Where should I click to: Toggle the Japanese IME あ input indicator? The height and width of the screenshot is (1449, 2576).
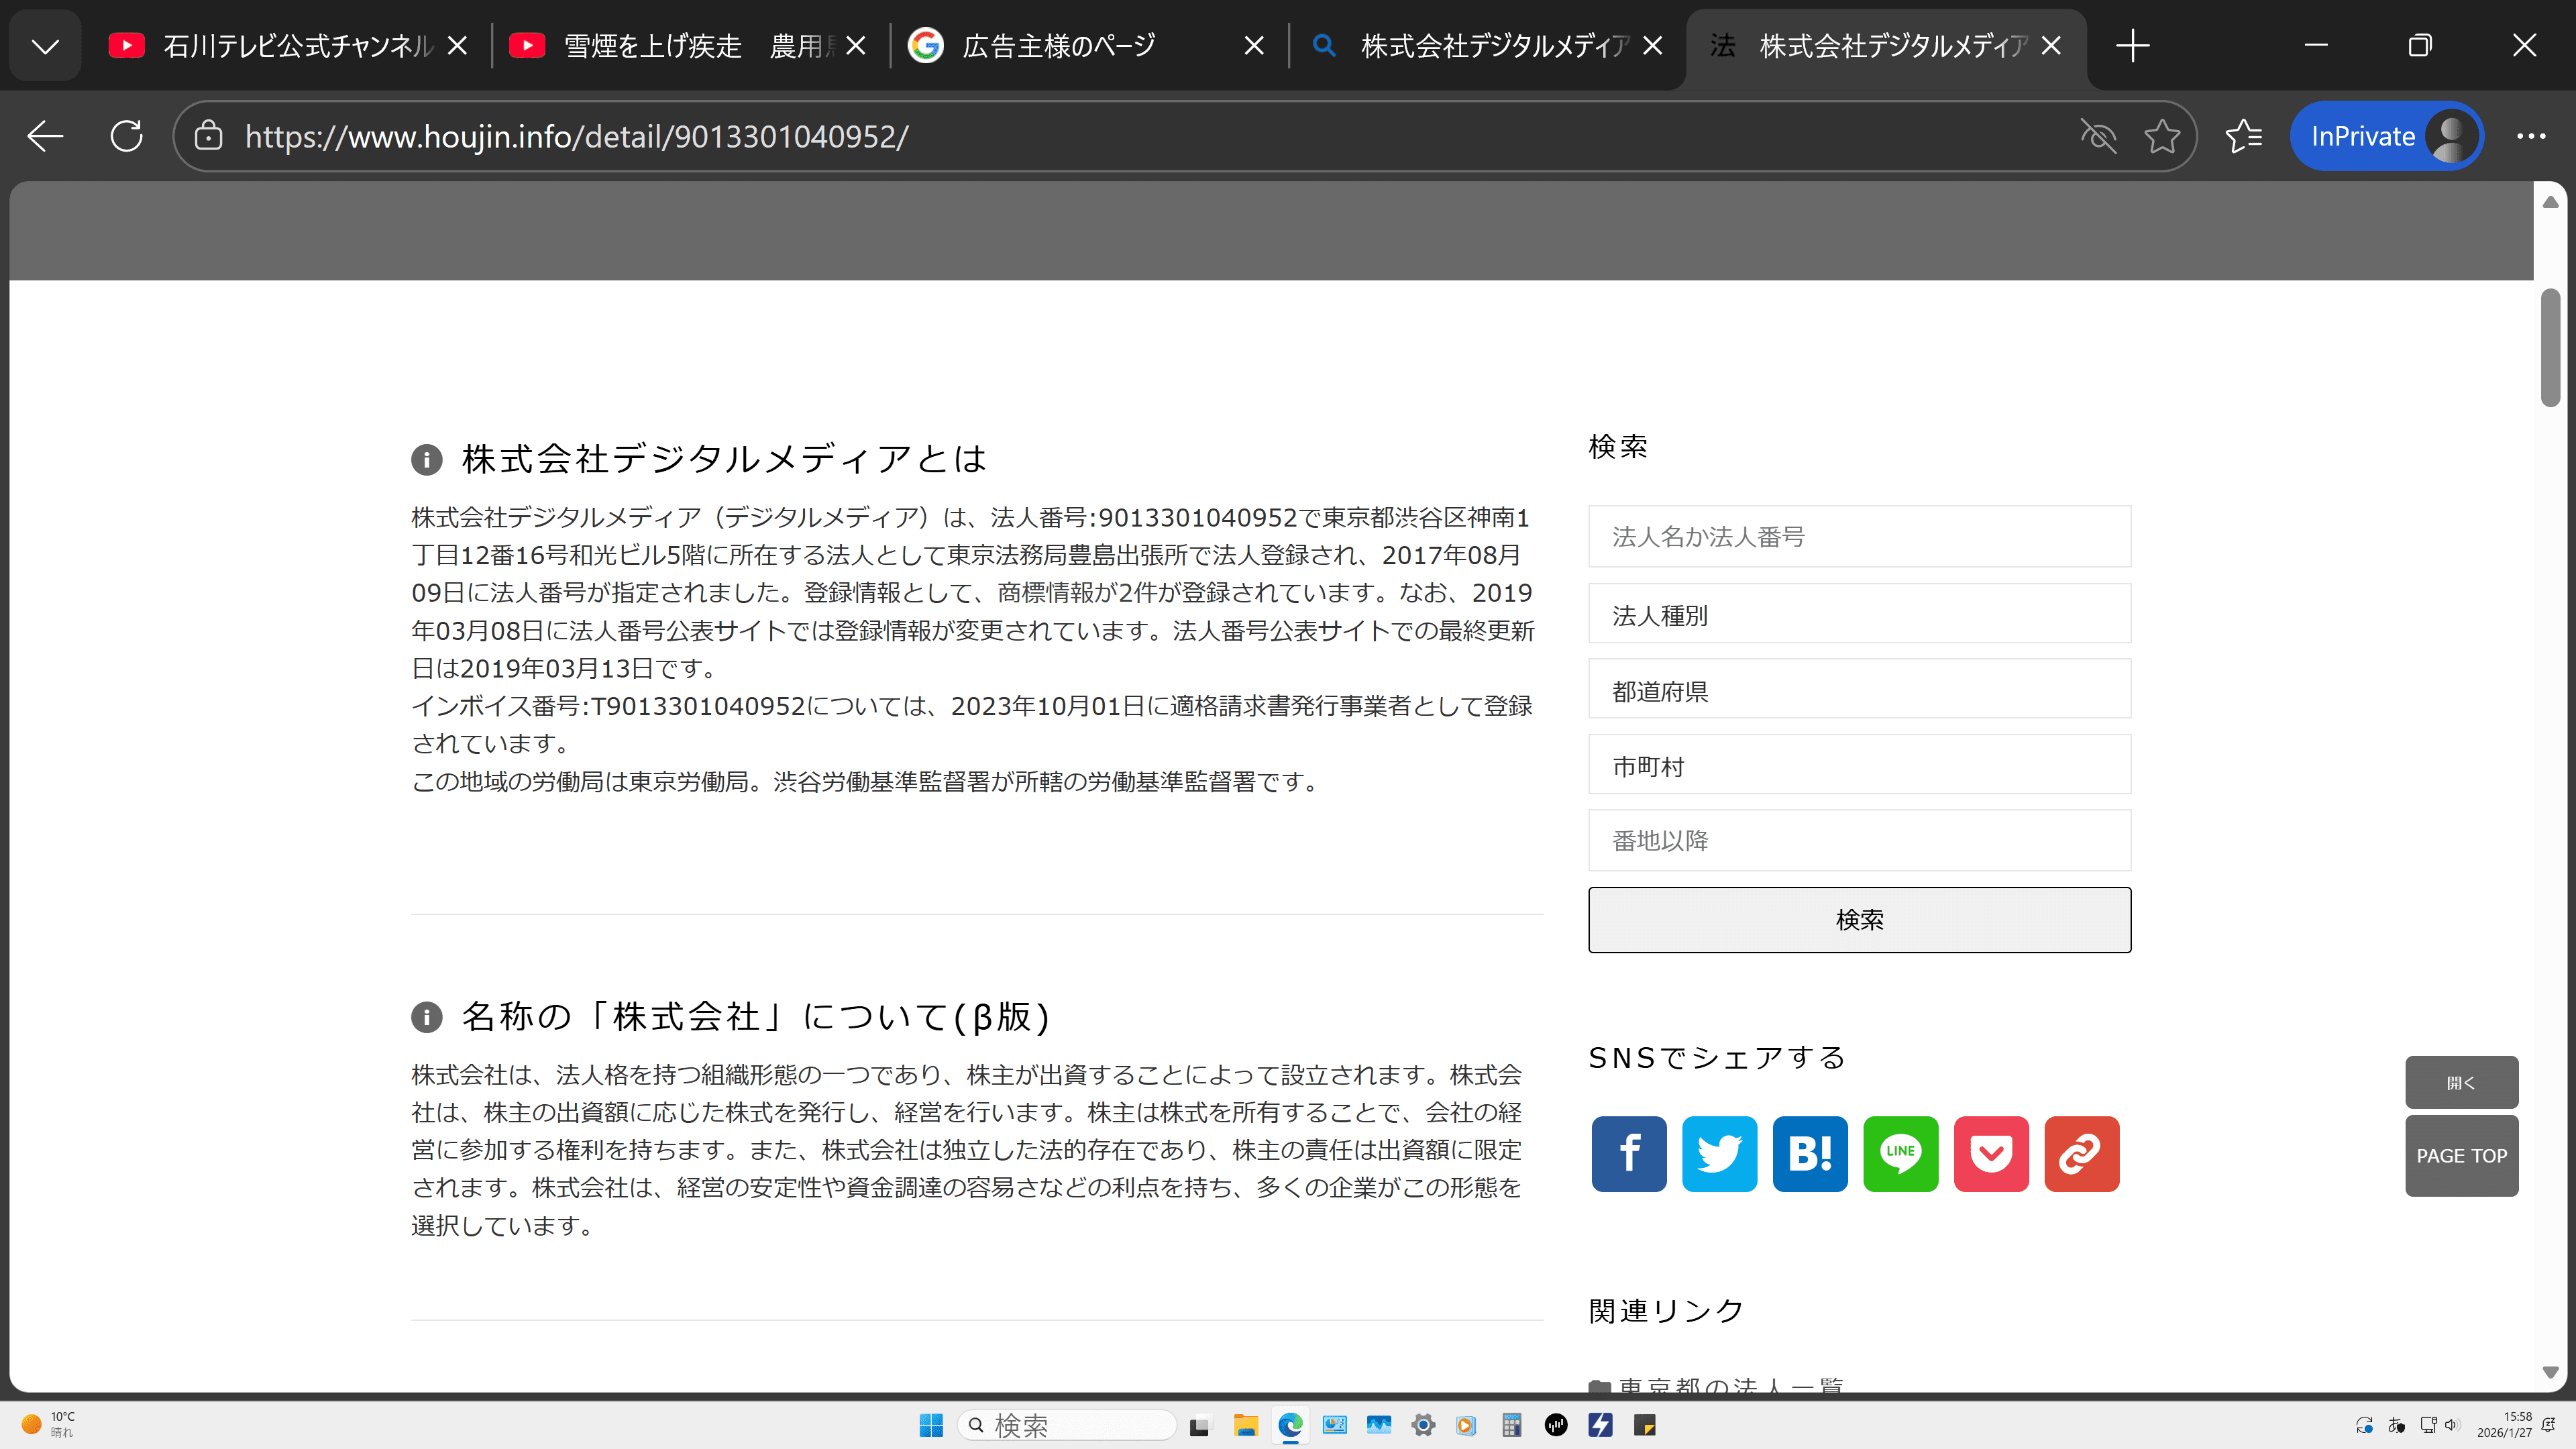2396,1425
